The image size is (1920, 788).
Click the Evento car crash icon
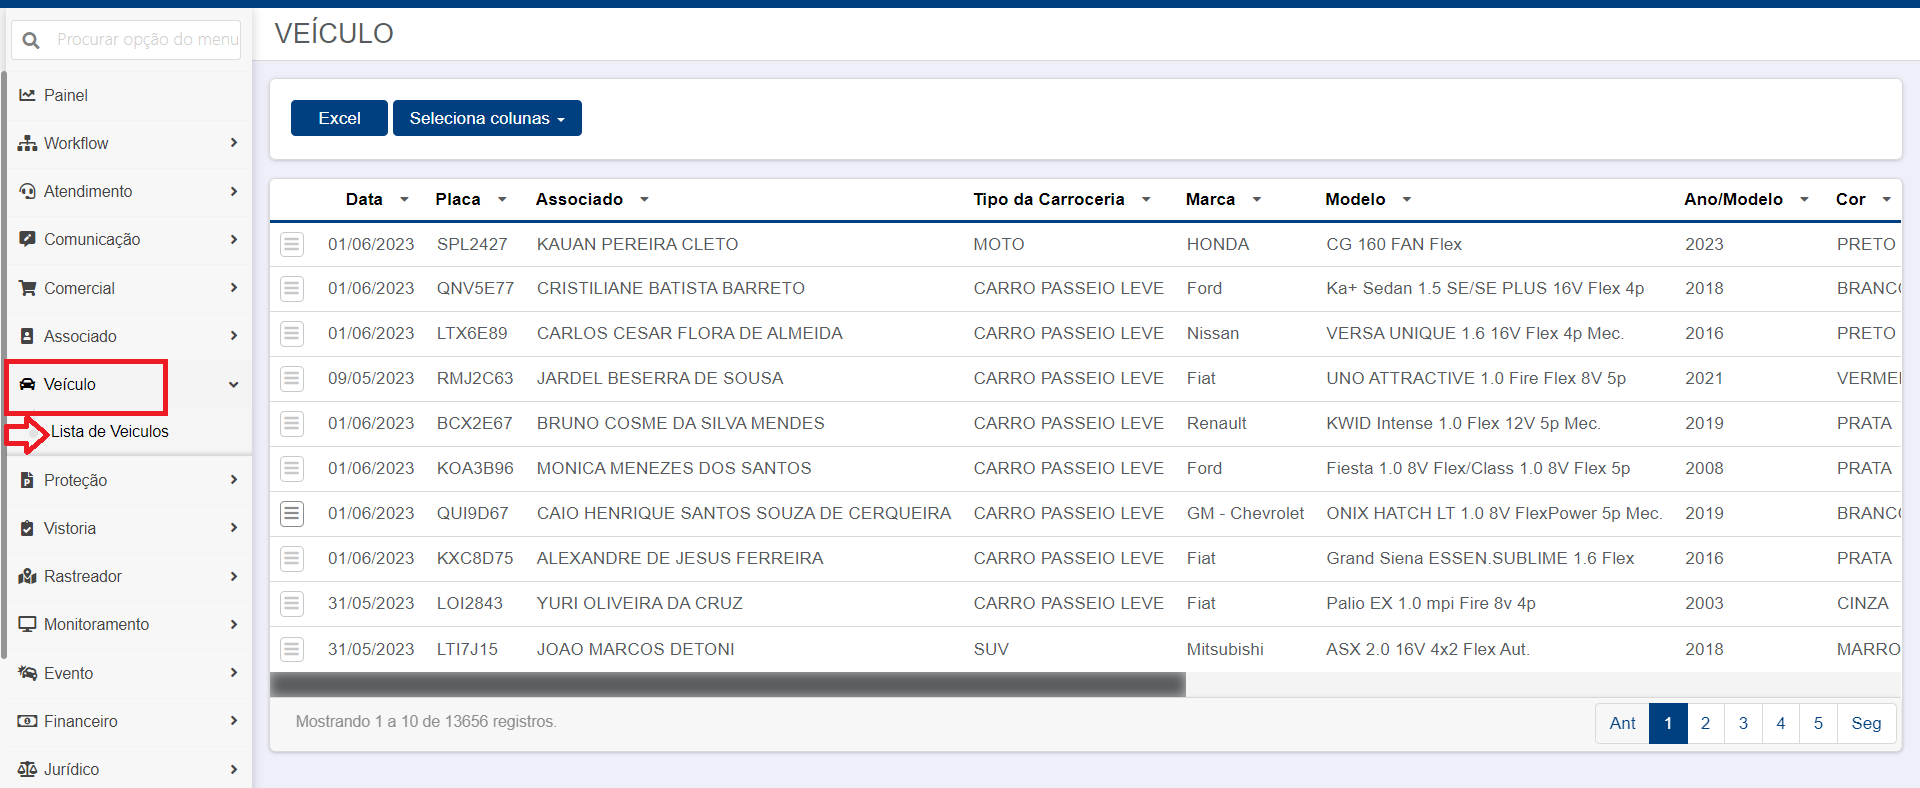pyautogui.click(x=27, y=673)
